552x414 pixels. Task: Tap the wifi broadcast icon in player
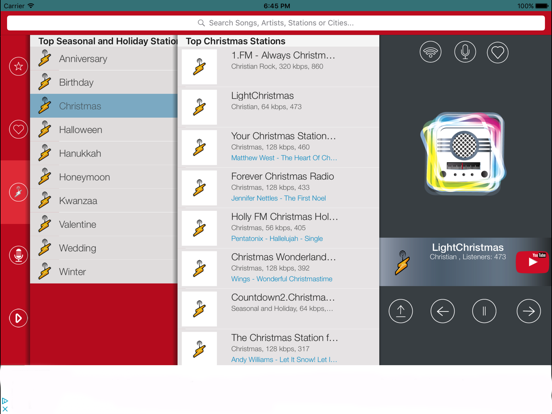click(x=430, y=52)
